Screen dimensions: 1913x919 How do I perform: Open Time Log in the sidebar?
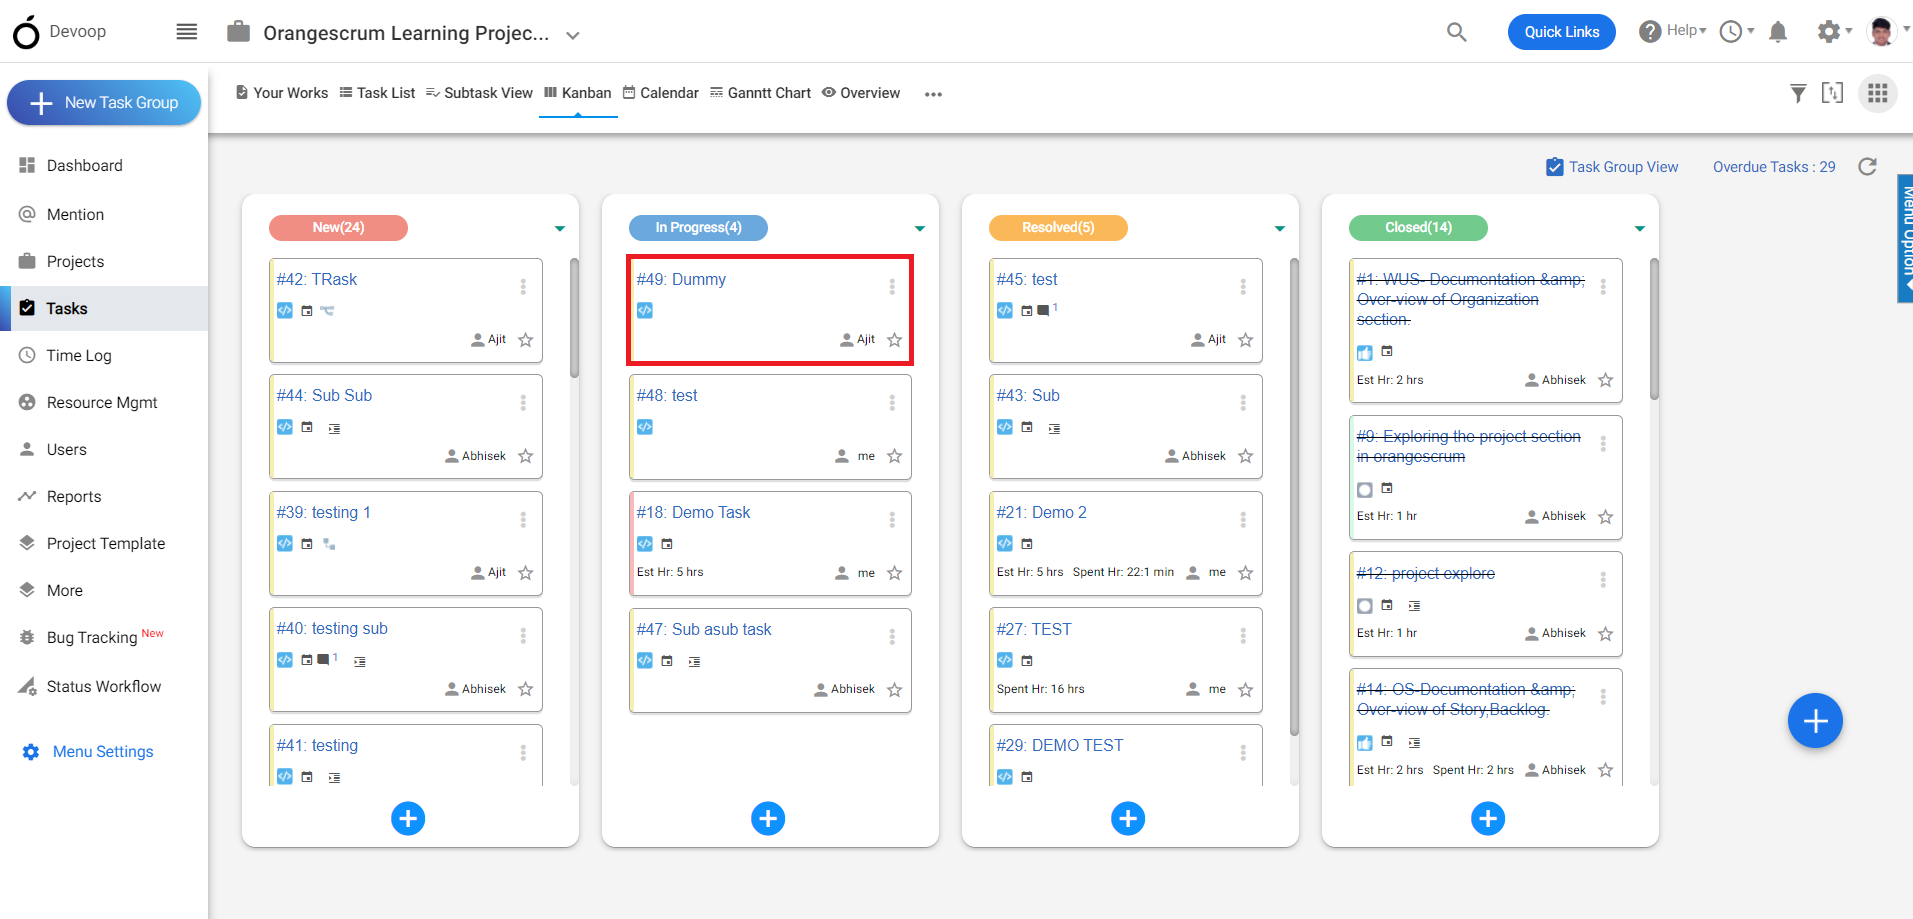click(79, 355)
